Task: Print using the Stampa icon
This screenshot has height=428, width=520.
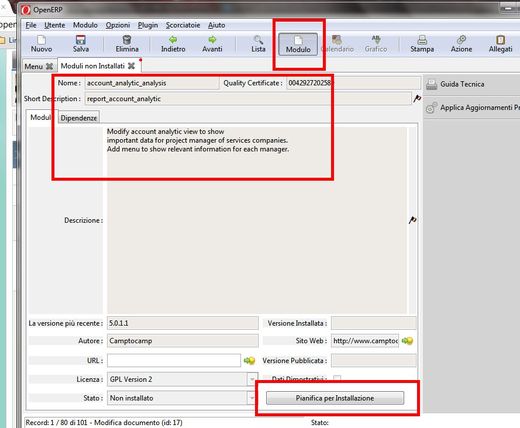Action: tap(422, 44)
